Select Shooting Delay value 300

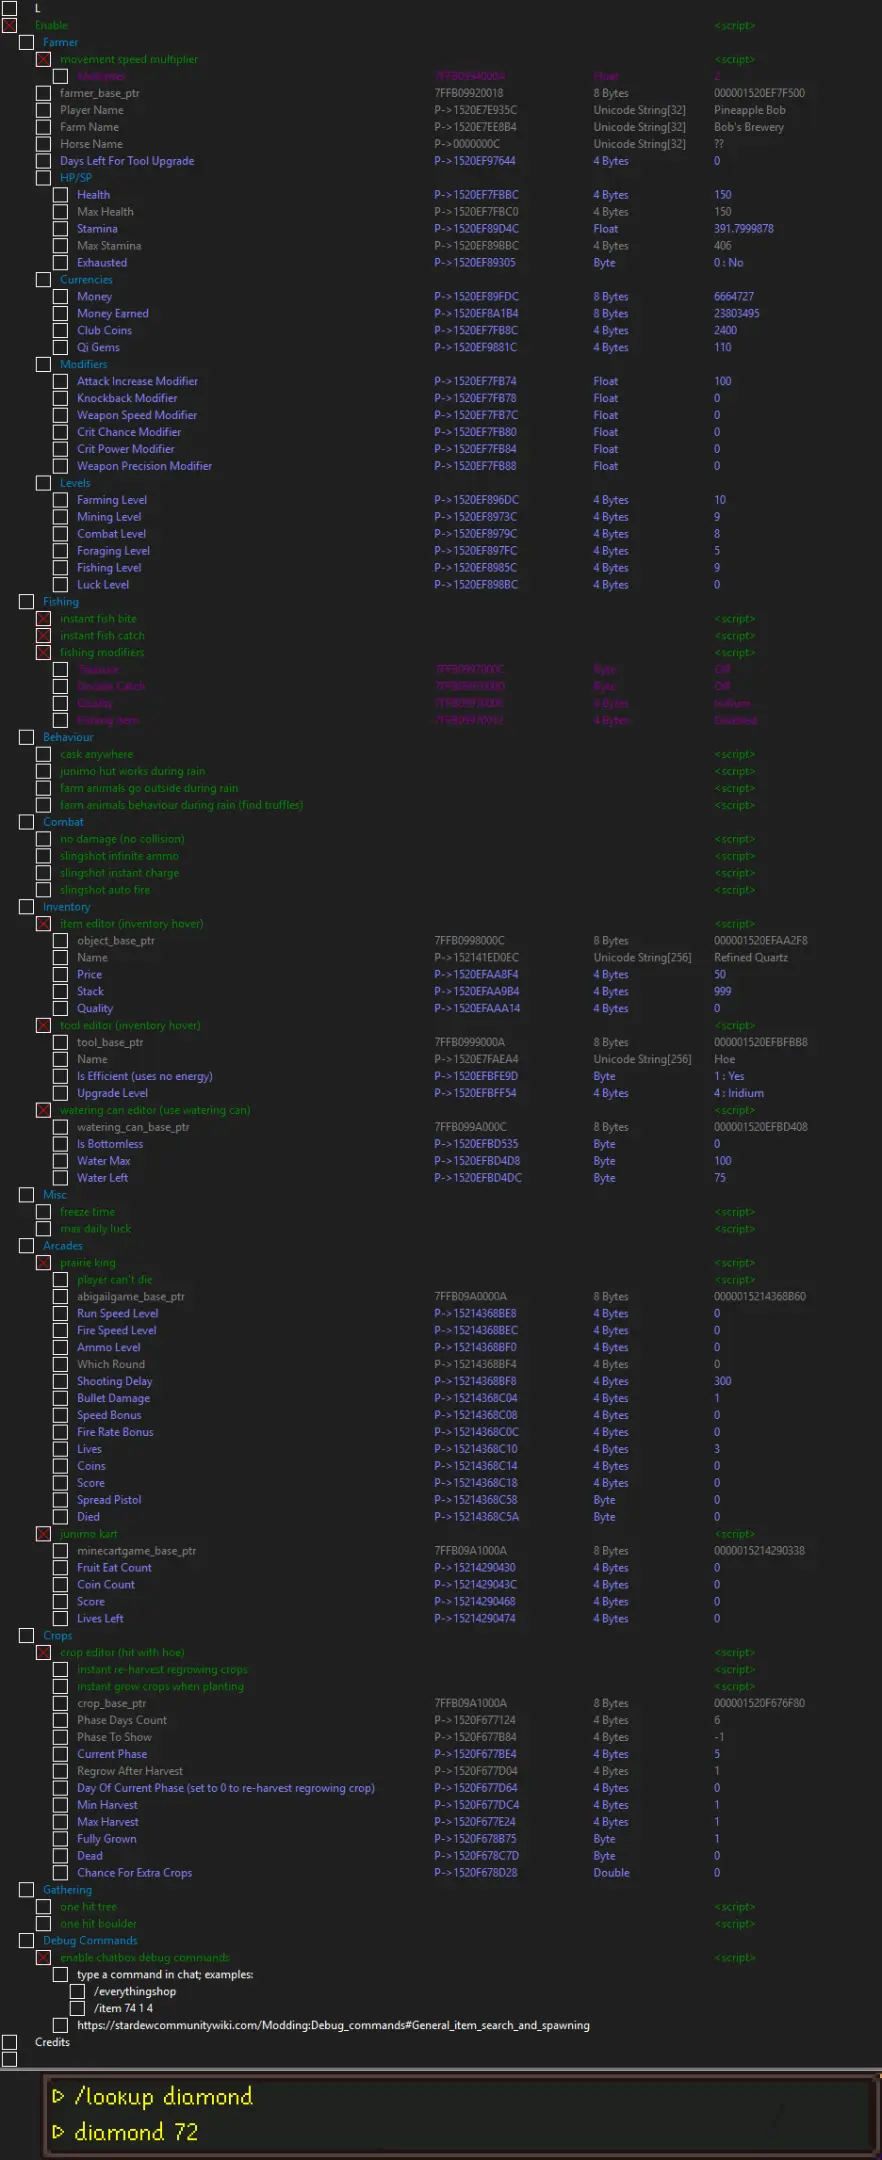(x=722, y=1381)
